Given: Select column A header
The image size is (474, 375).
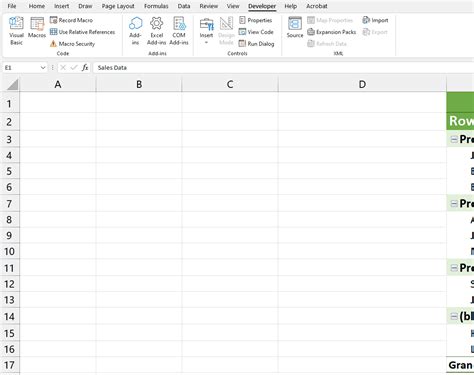Looking at the screenshot, I should click(x=58, y=84).
